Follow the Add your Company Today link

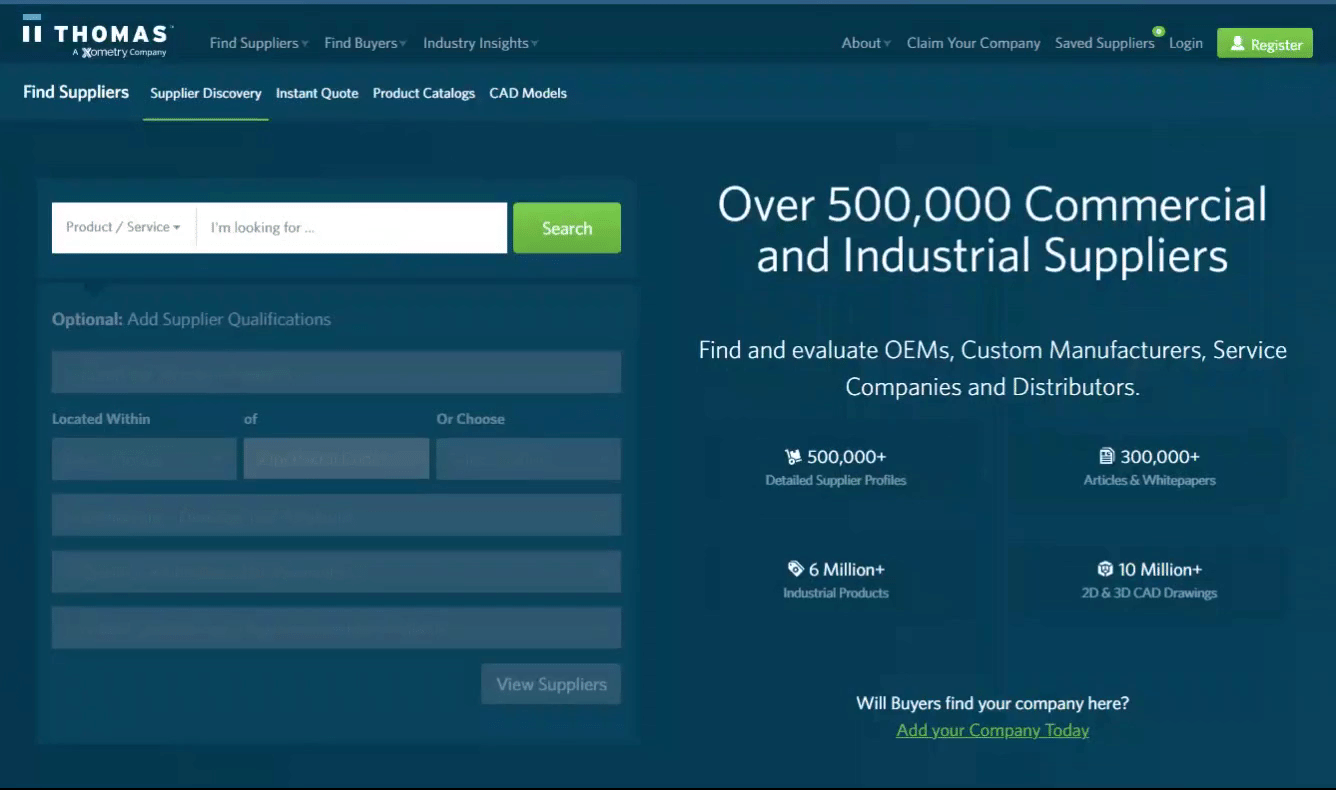(x=993, y=730)
